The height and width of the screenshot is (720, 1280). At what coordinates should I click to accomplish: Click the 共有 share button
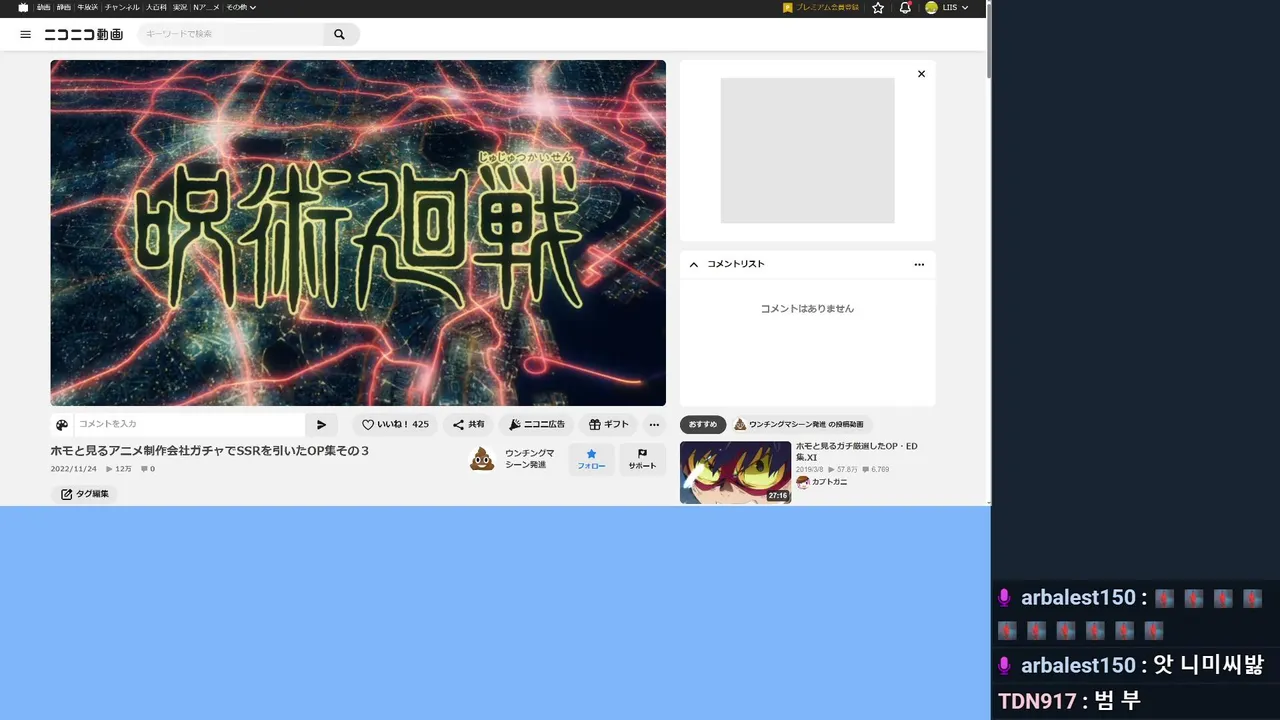(x=468, y=425)
